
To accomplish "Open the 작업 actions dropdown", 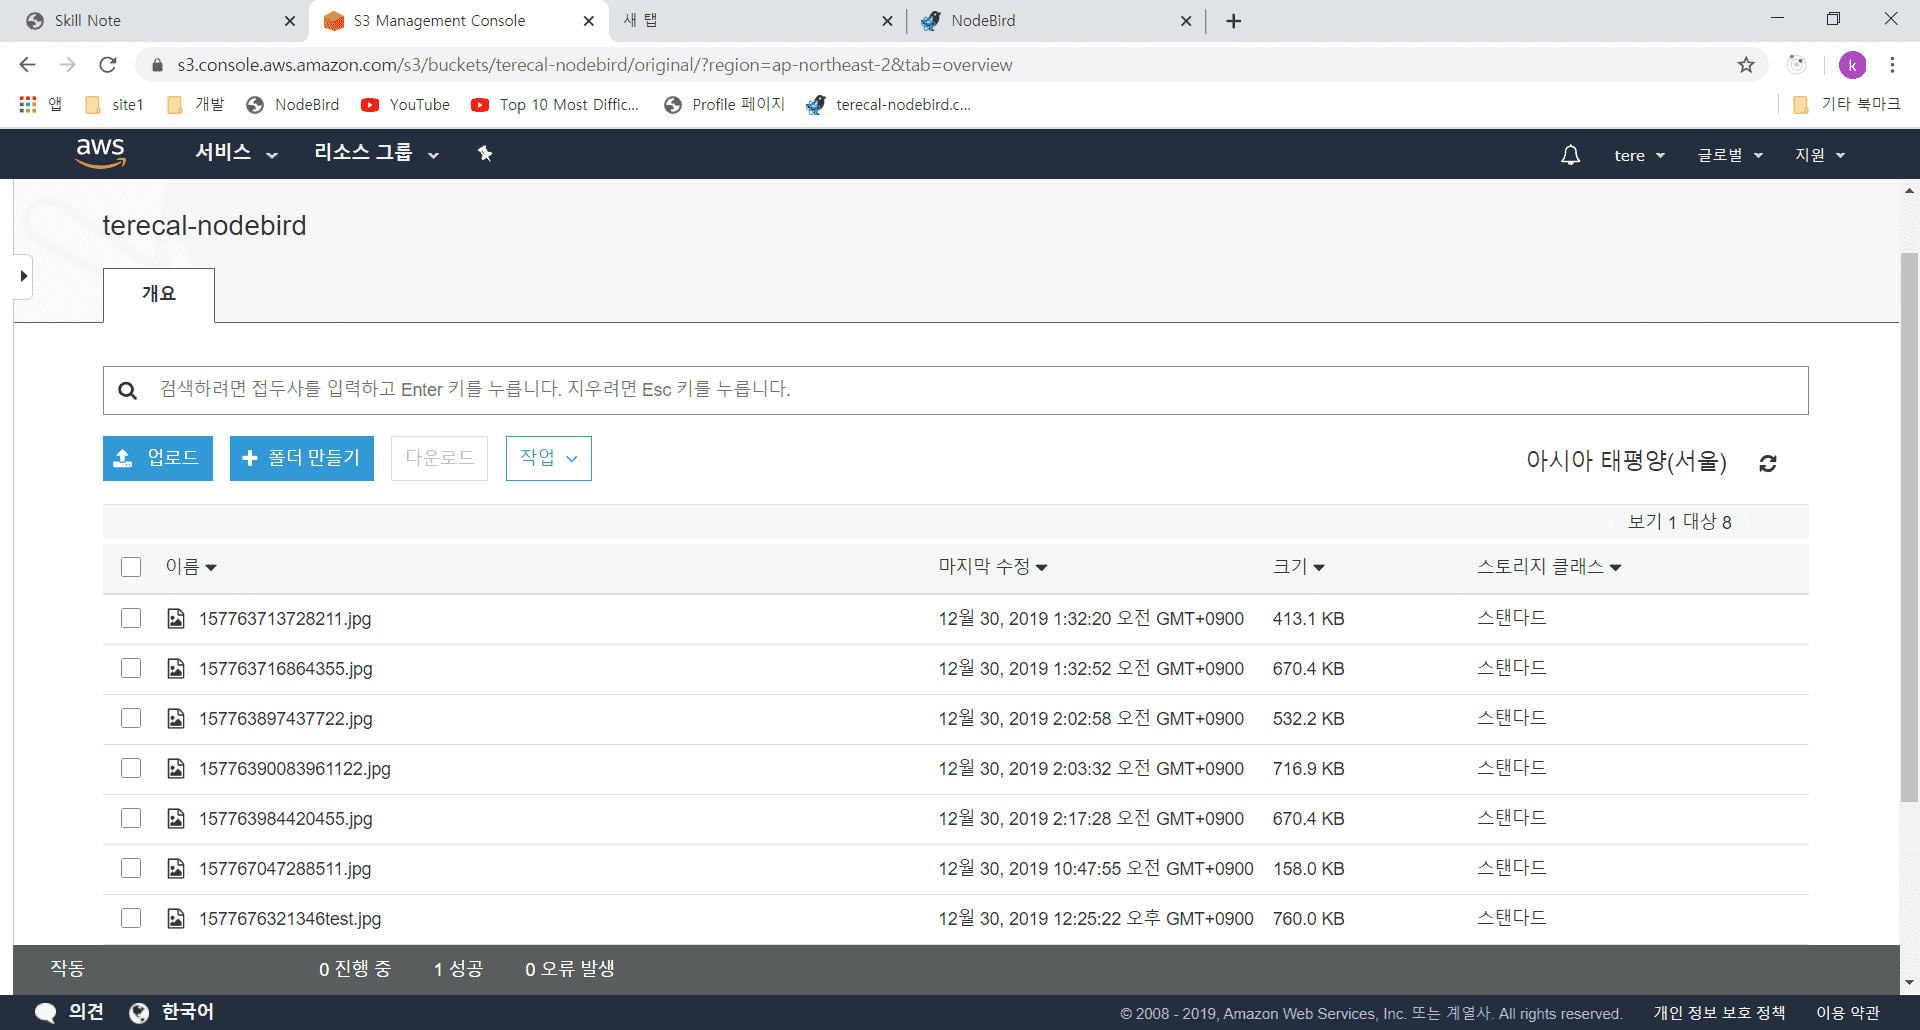I will [x=549, y=458].
